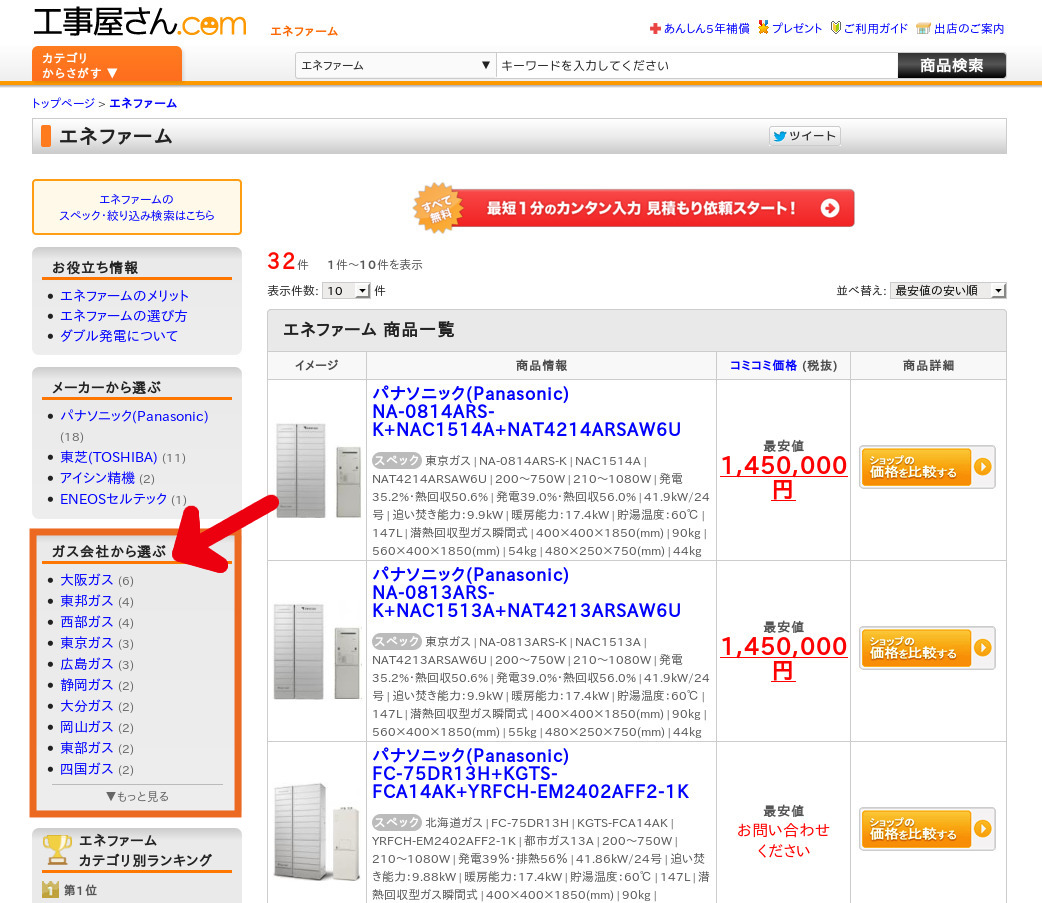Select 静岡ガス gas company
The width and height of the screenshot is (1042, 903).
pyautogui.click(x=86, y=685)
